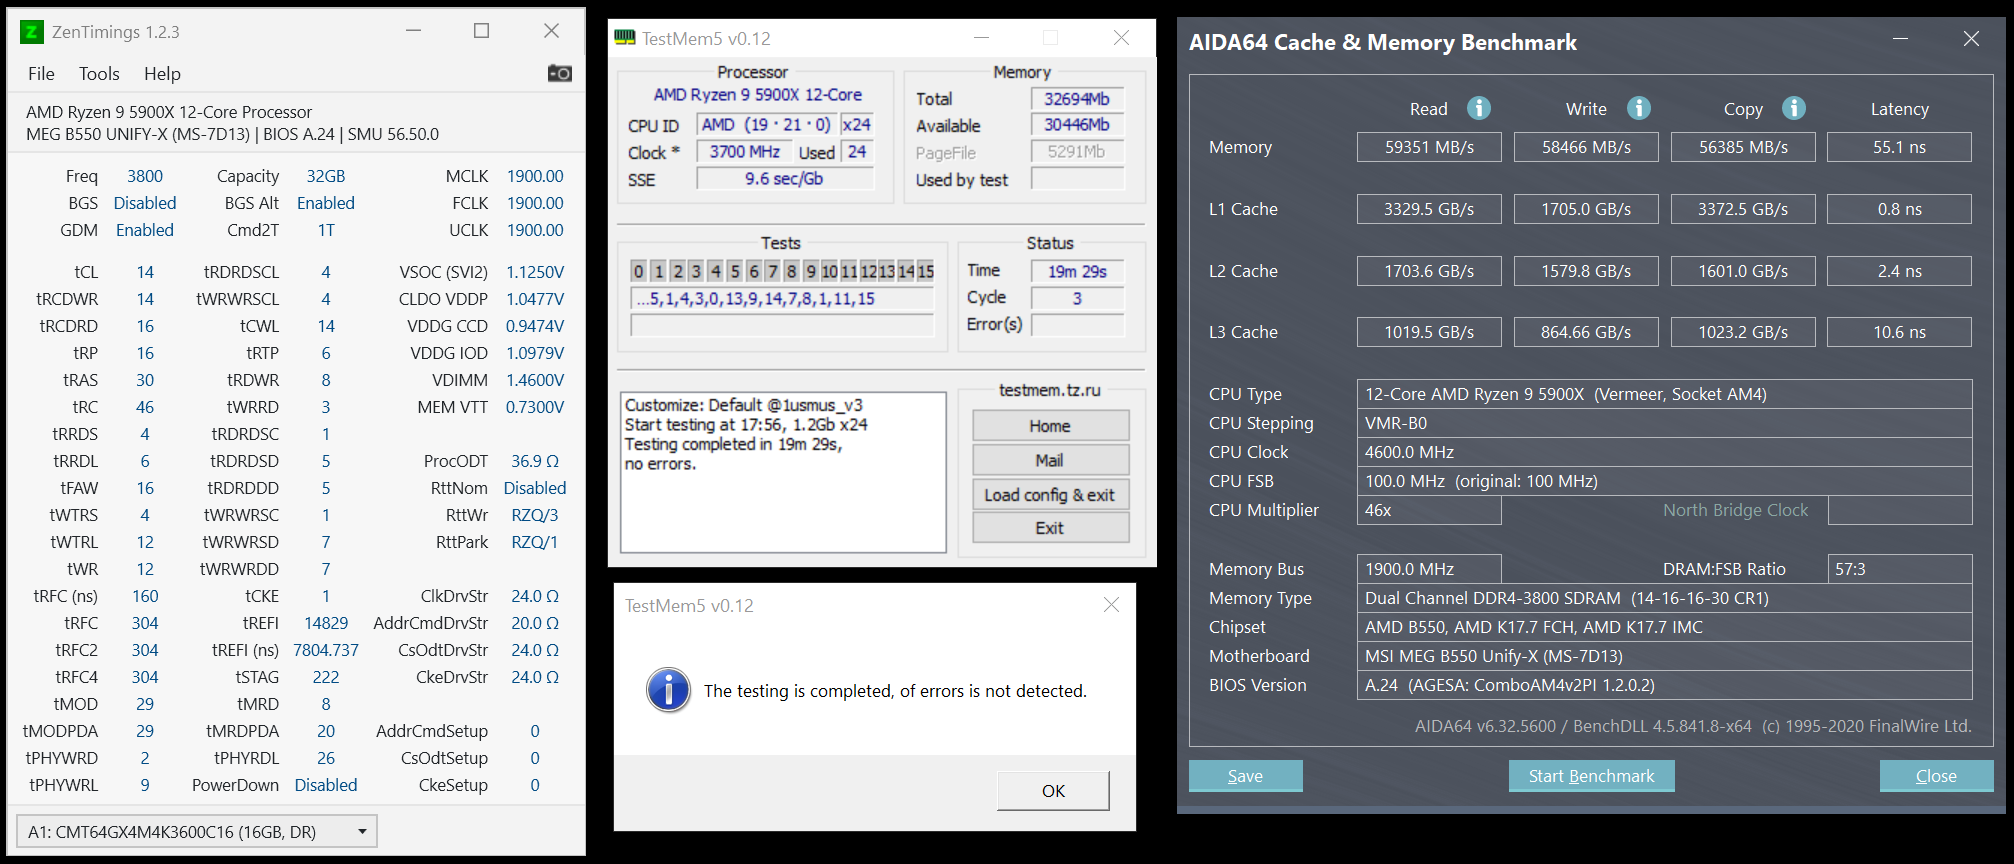Confirm the testing completed dialog with OK

coord(1053,791)
